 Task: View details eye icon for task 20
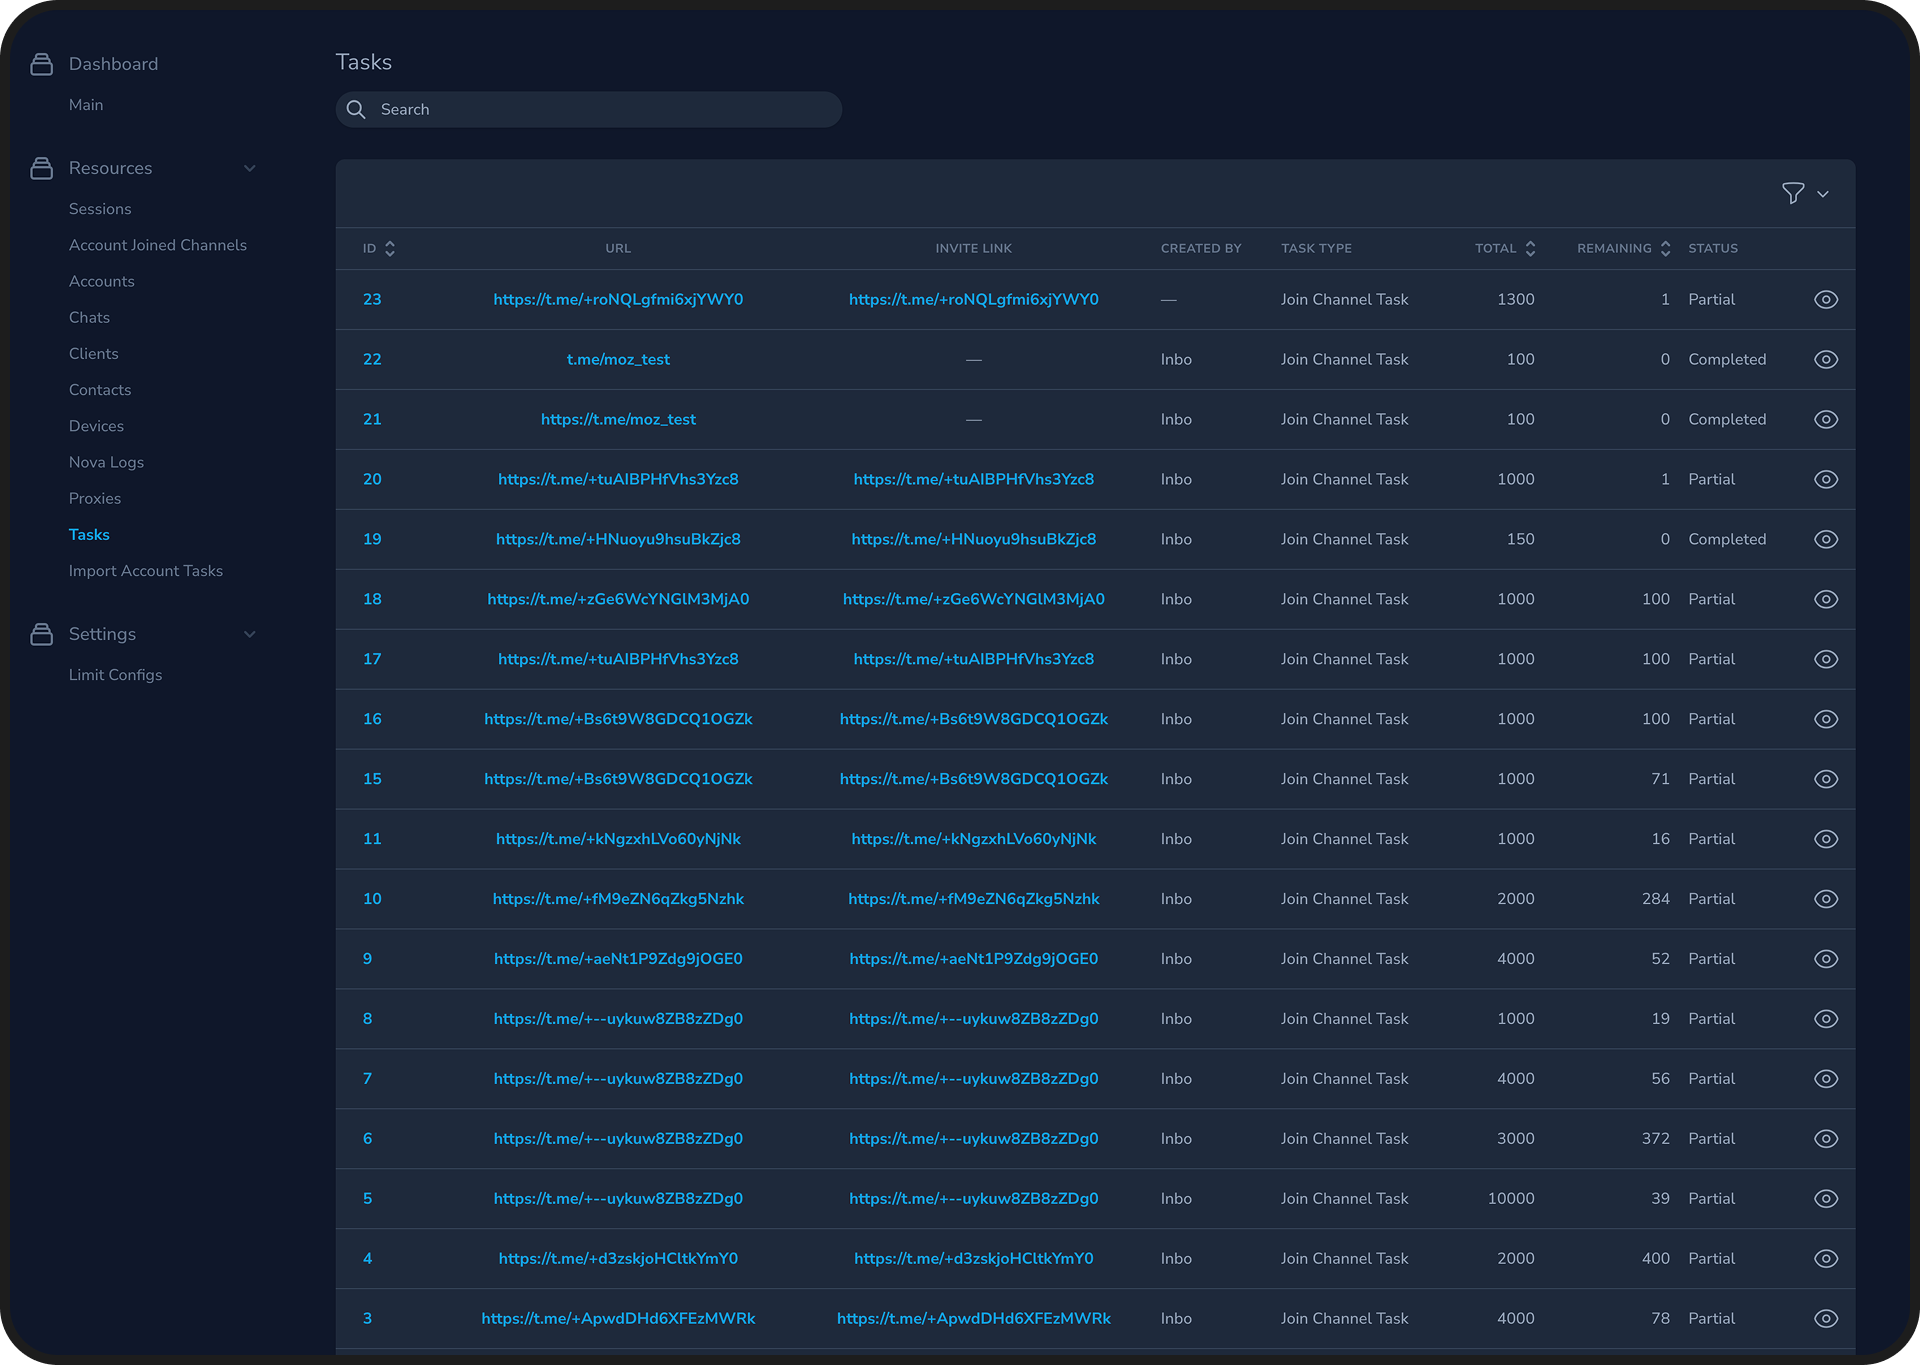tap(1826, 480)
